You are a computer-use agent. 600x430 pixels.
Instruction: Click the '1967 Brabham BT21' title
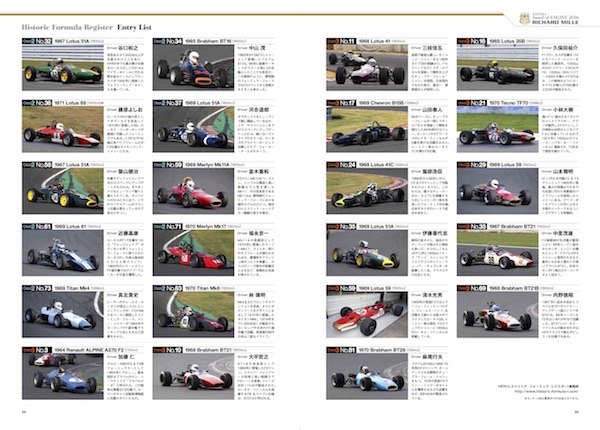pos(512,226)
